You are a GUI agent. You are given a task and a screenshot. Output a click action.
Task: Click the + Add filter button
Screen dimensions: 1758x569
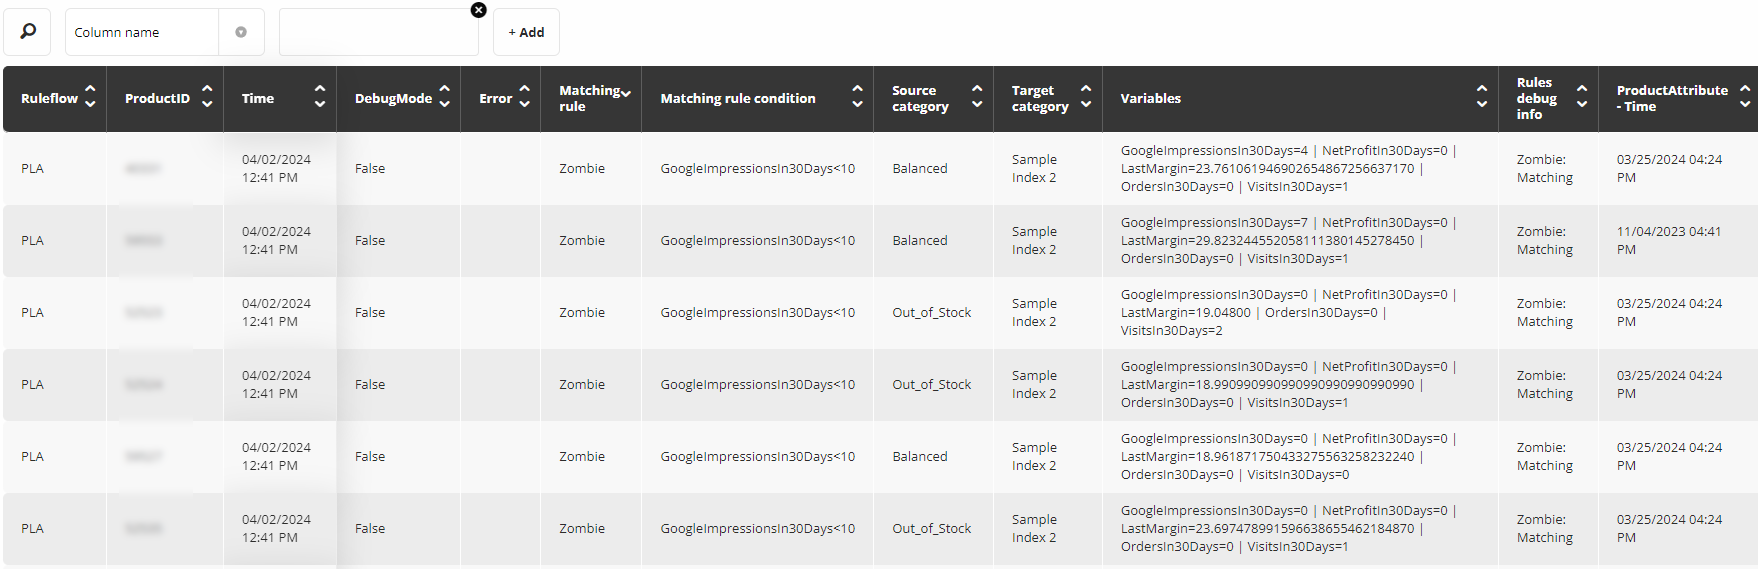526,32
